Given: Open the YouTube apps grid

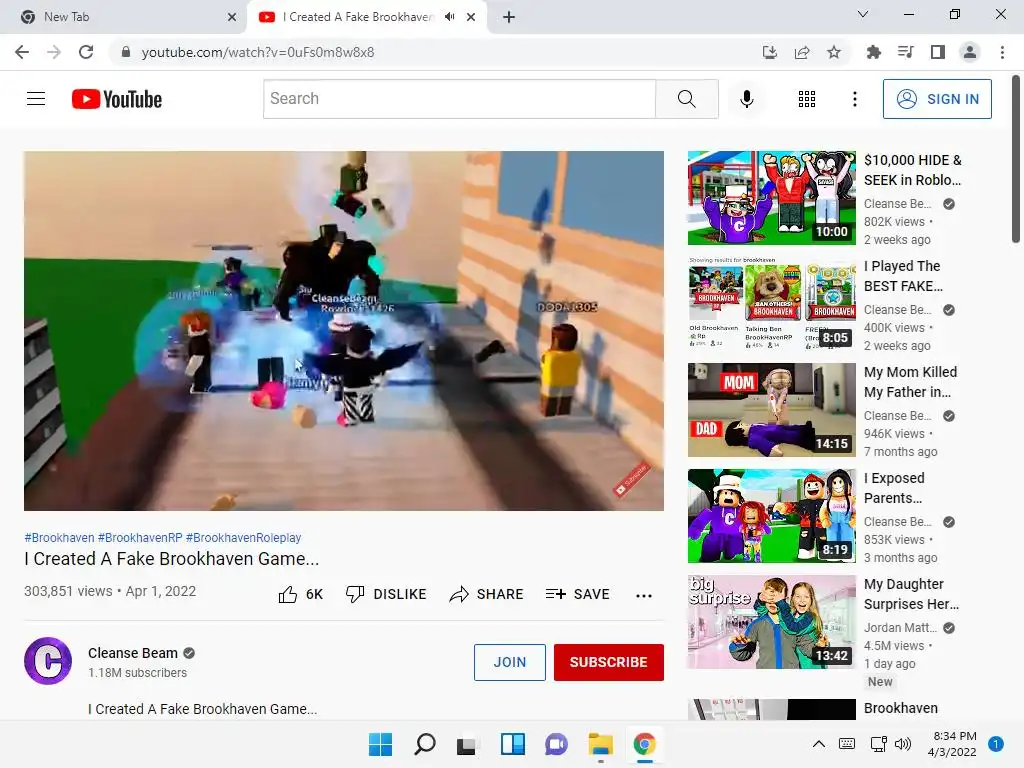Looking at the screenshot, I should pyautogui.click(x=807, y=99).
